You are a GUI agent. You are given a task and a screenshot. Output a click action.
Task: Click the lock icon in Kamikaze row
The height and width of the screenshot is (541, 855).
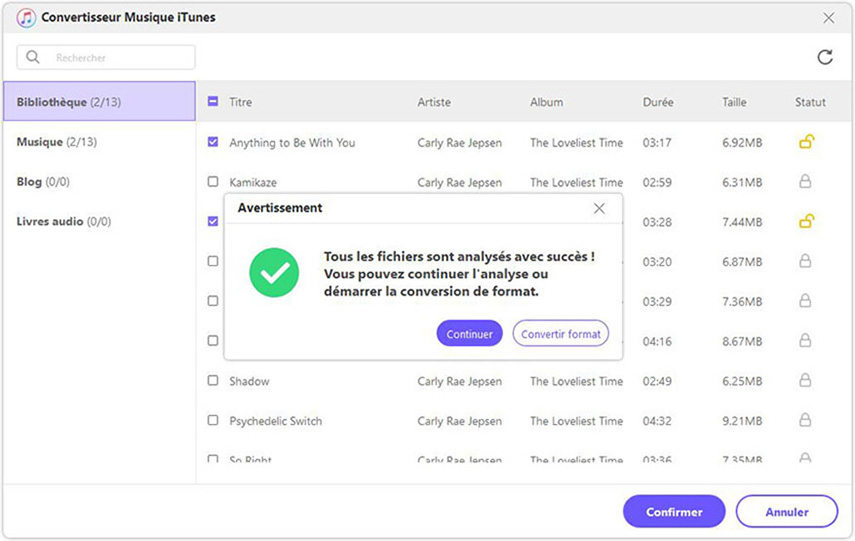pyautogui.click(x=805, y=182)
